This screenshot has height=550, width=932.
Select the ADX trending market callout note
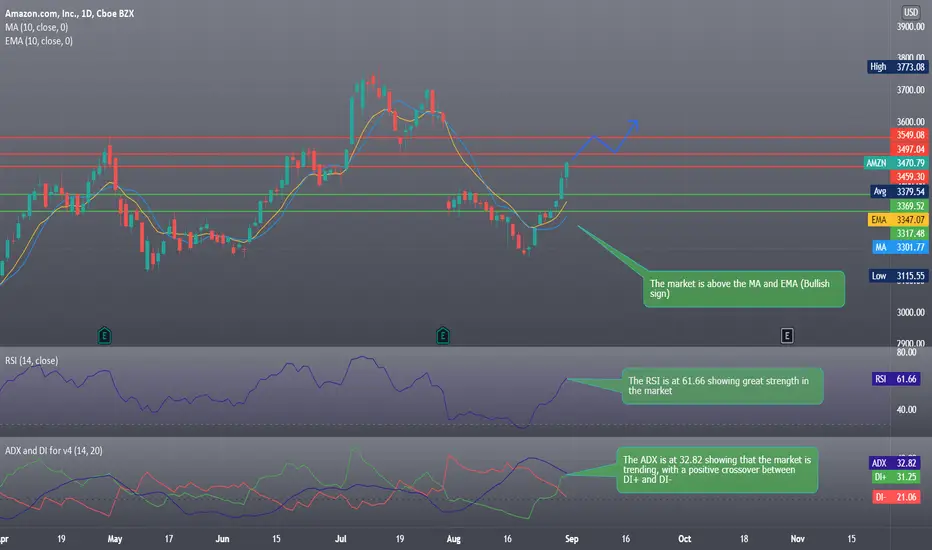tap(717, 470)
